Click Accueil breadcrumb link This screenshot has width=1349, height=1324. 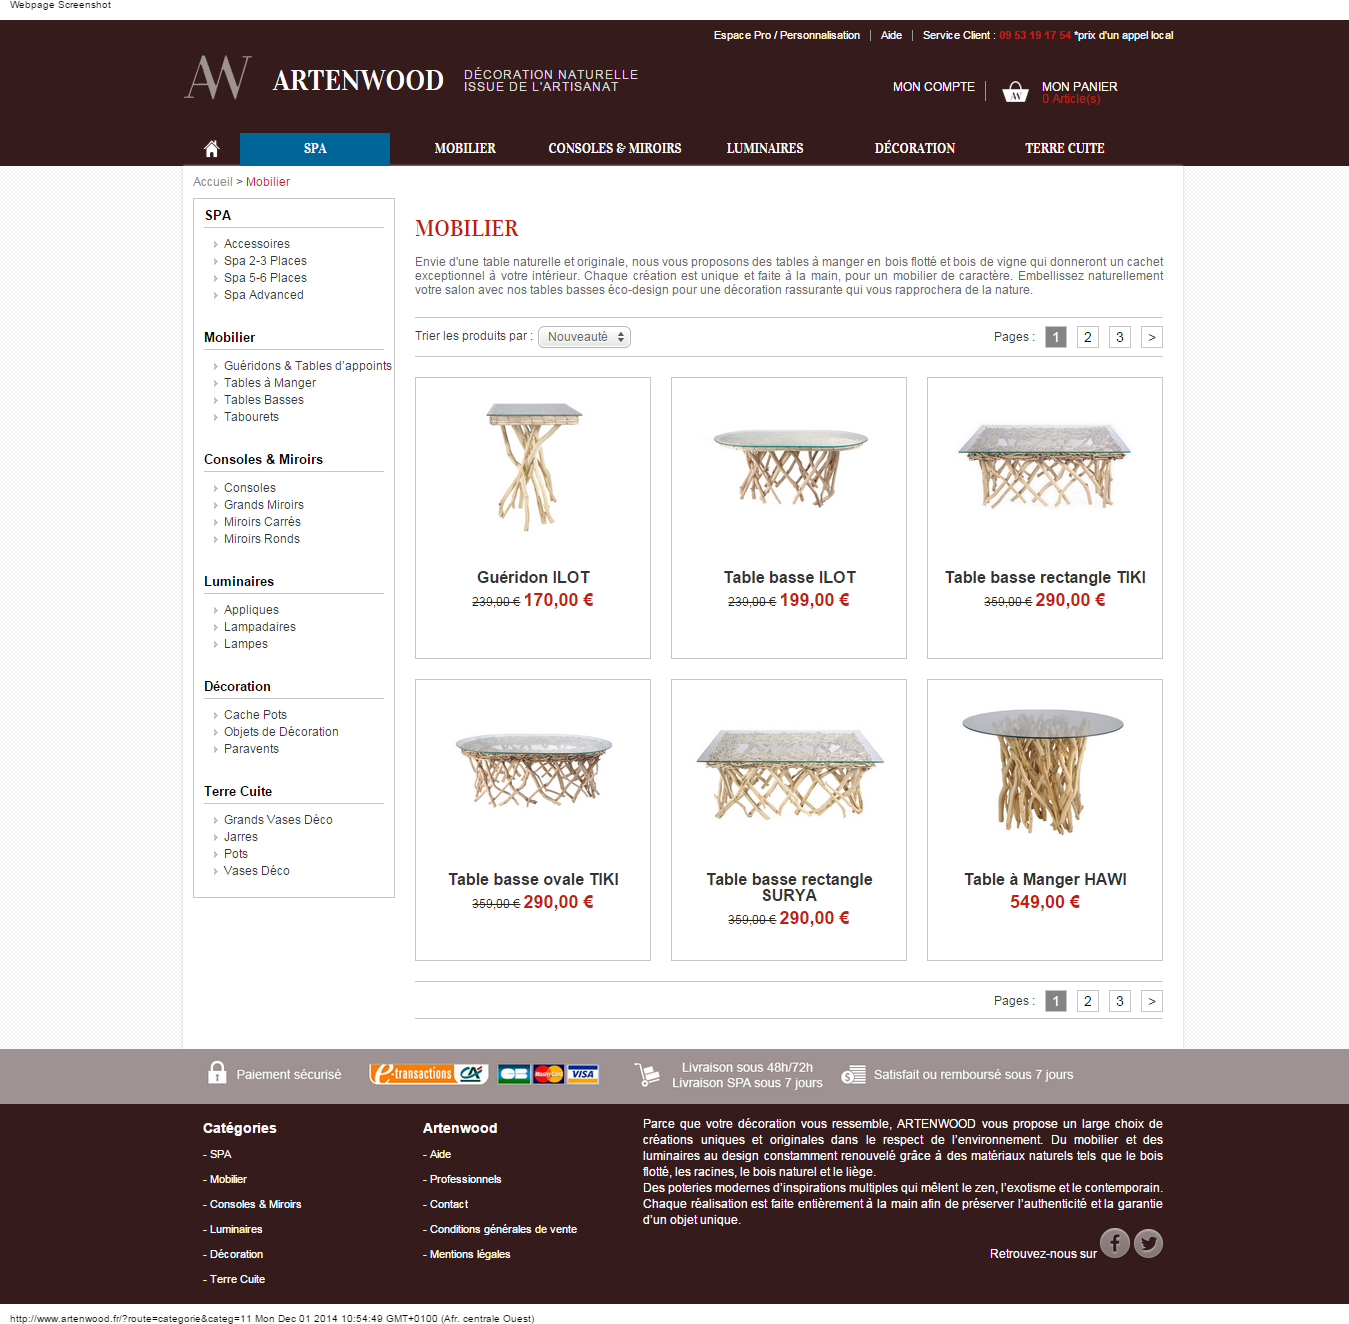point(212,182)
